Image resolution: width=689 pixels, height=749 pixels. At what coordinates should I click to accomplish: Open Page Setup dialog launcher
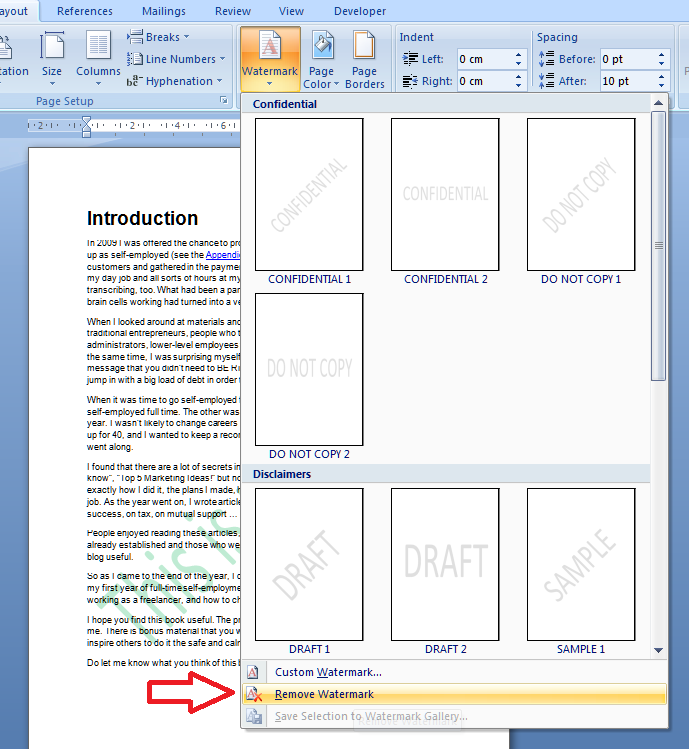pos(223,102)
